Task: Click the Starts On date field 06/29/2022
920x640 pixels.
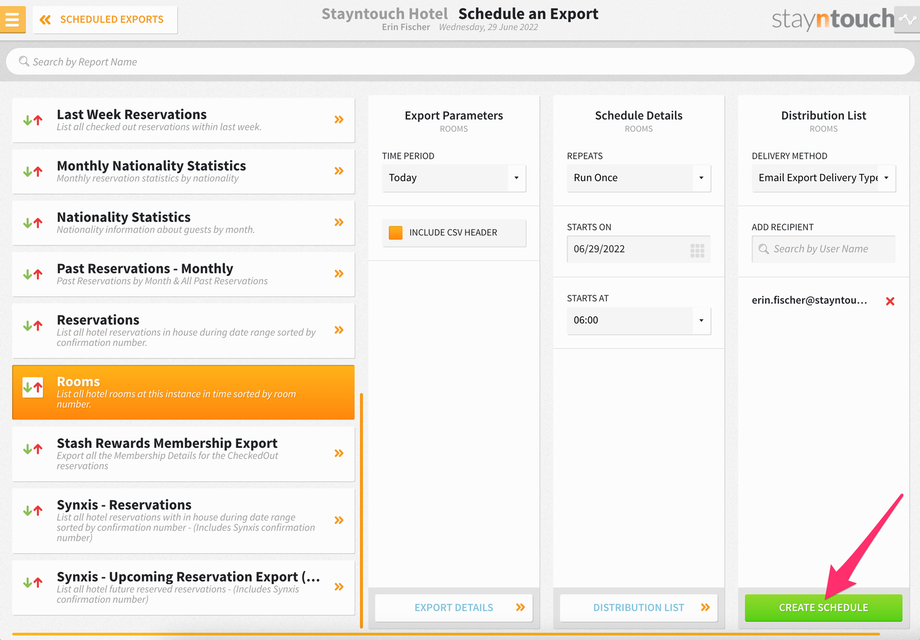Action: [638, 249]
